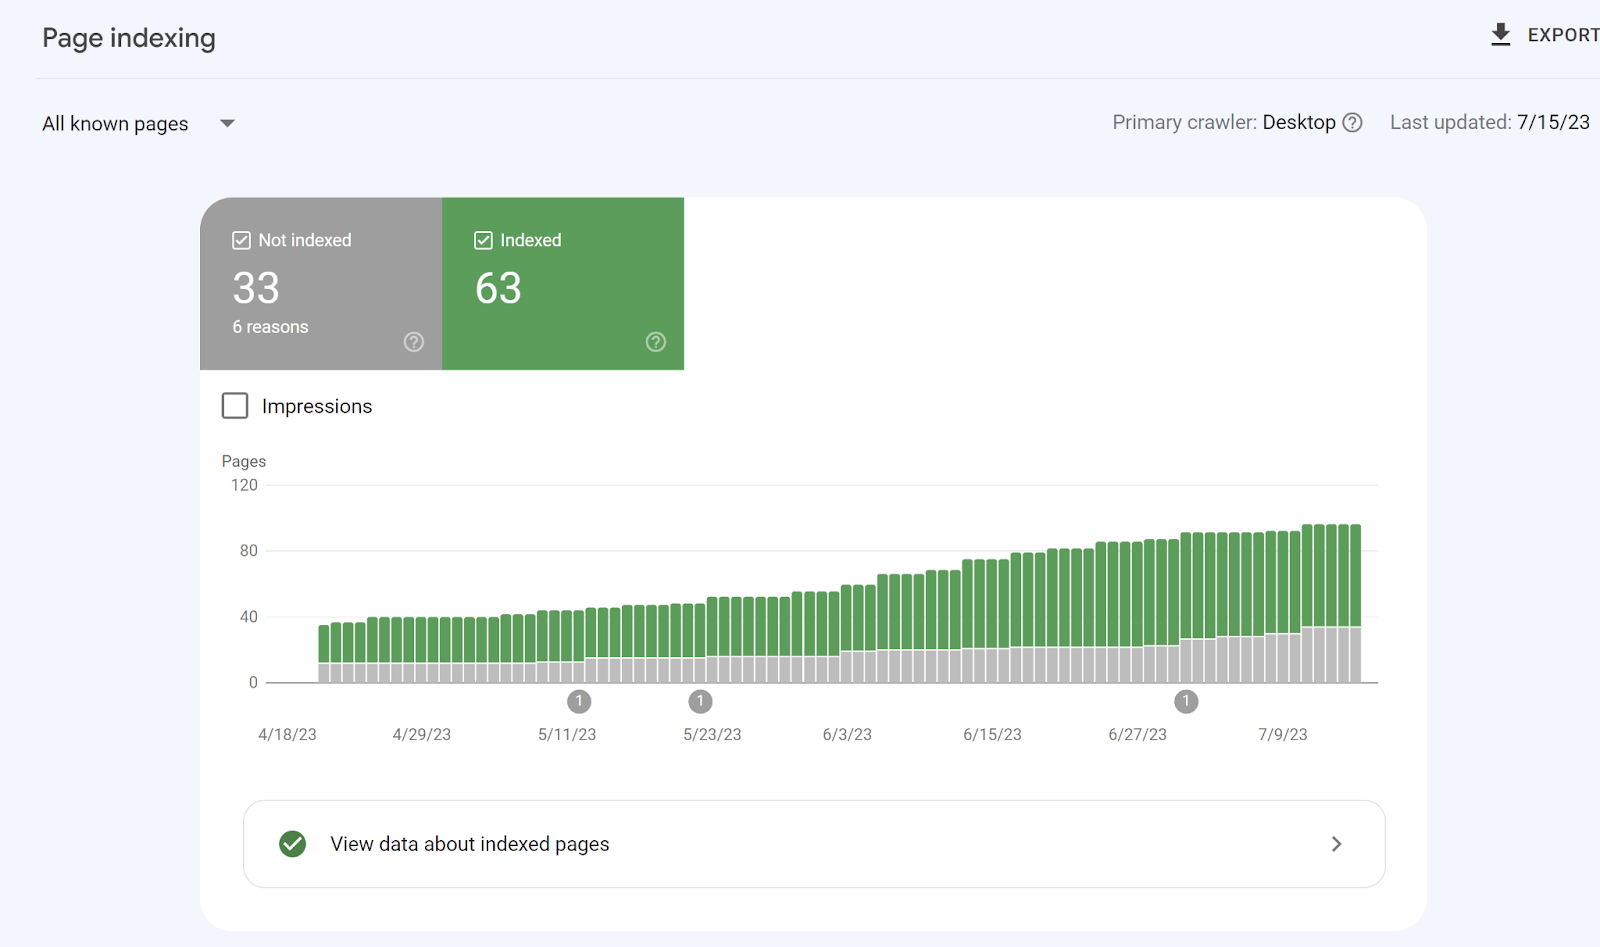Click the 6 reasons text
This screenshot has height=947, width=1600.
point(271,327)
